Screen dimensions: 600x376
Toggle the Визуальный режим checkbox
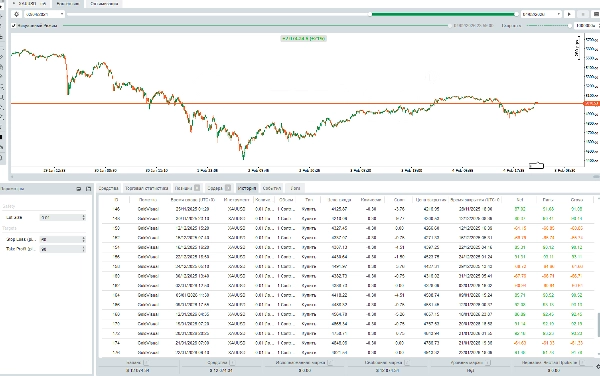[14, 26]
